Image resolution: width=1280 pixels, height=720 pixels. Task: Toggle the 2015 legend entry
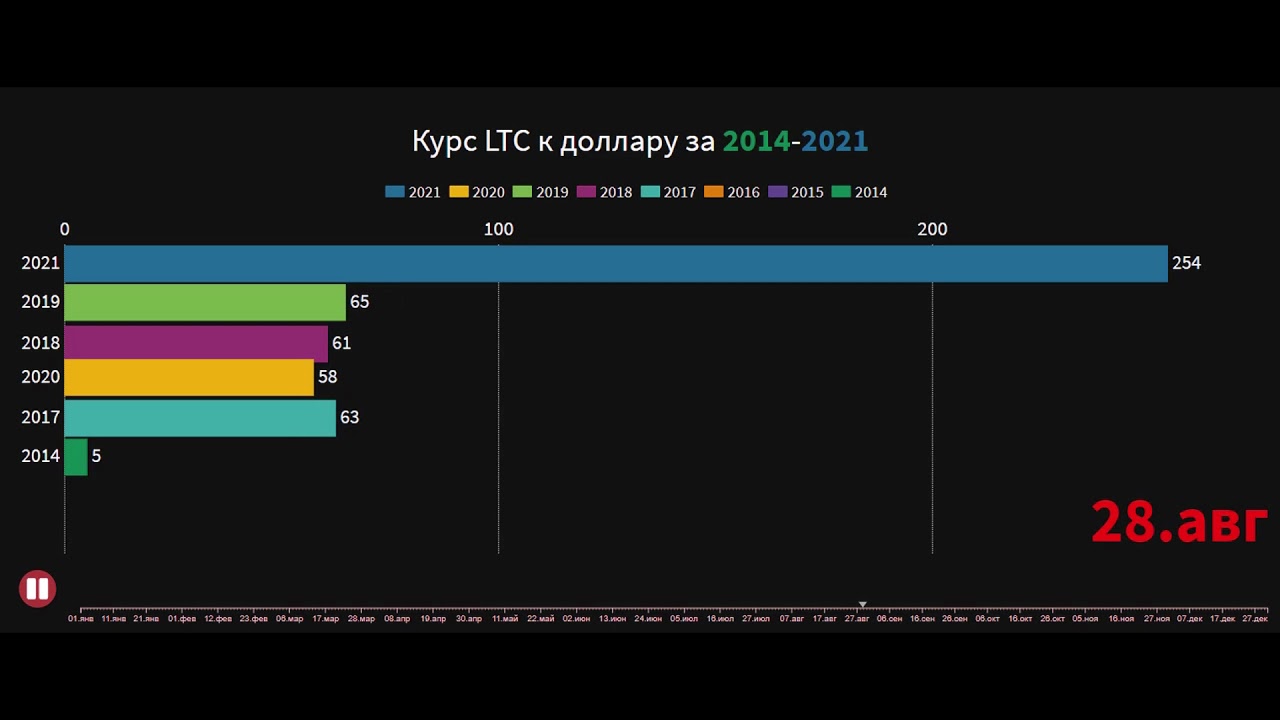tap(796, 192)
